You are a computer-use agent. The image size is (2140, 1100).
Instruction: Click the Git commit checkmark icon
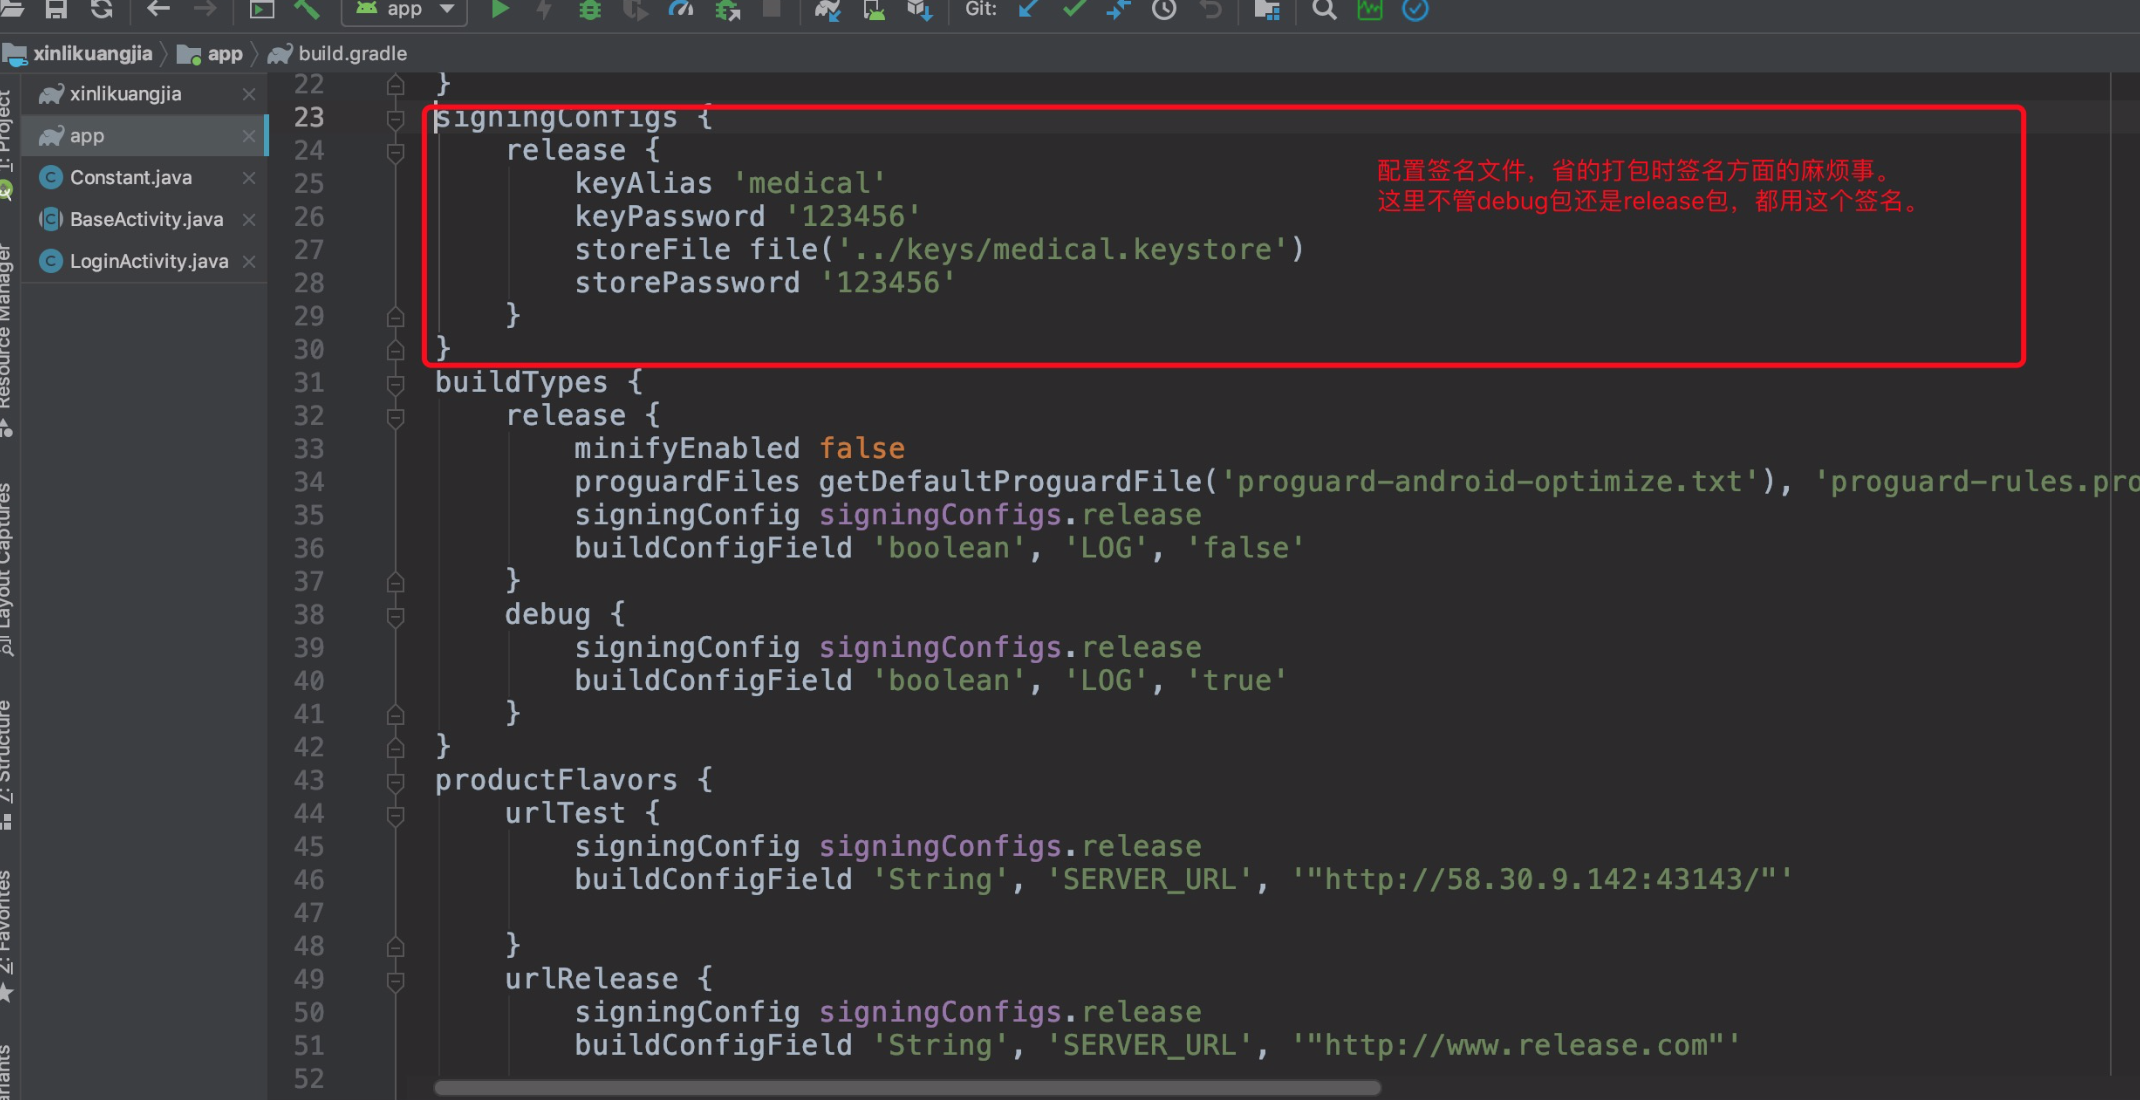[x=1074, y=10]
